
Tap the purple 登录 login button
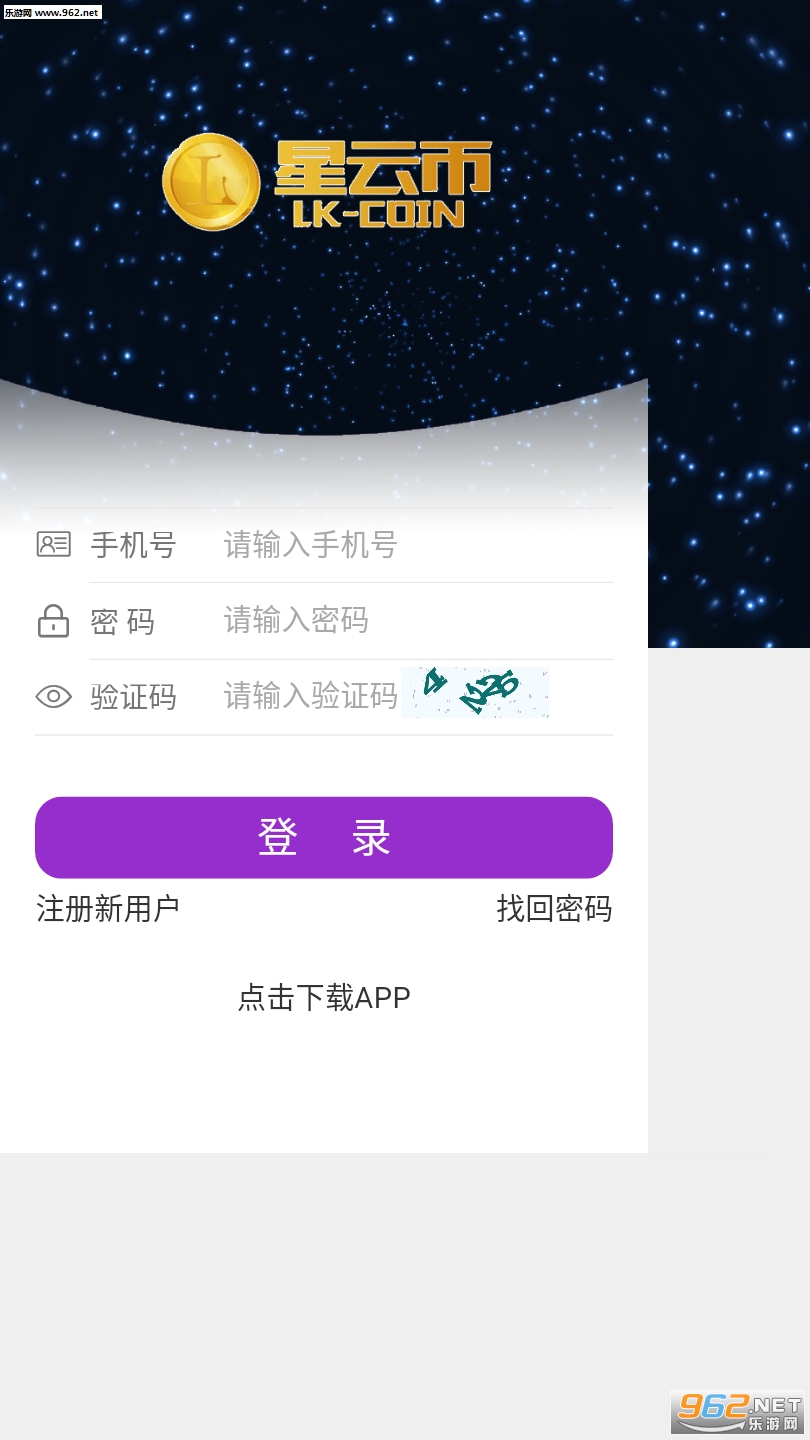point(324,837)
